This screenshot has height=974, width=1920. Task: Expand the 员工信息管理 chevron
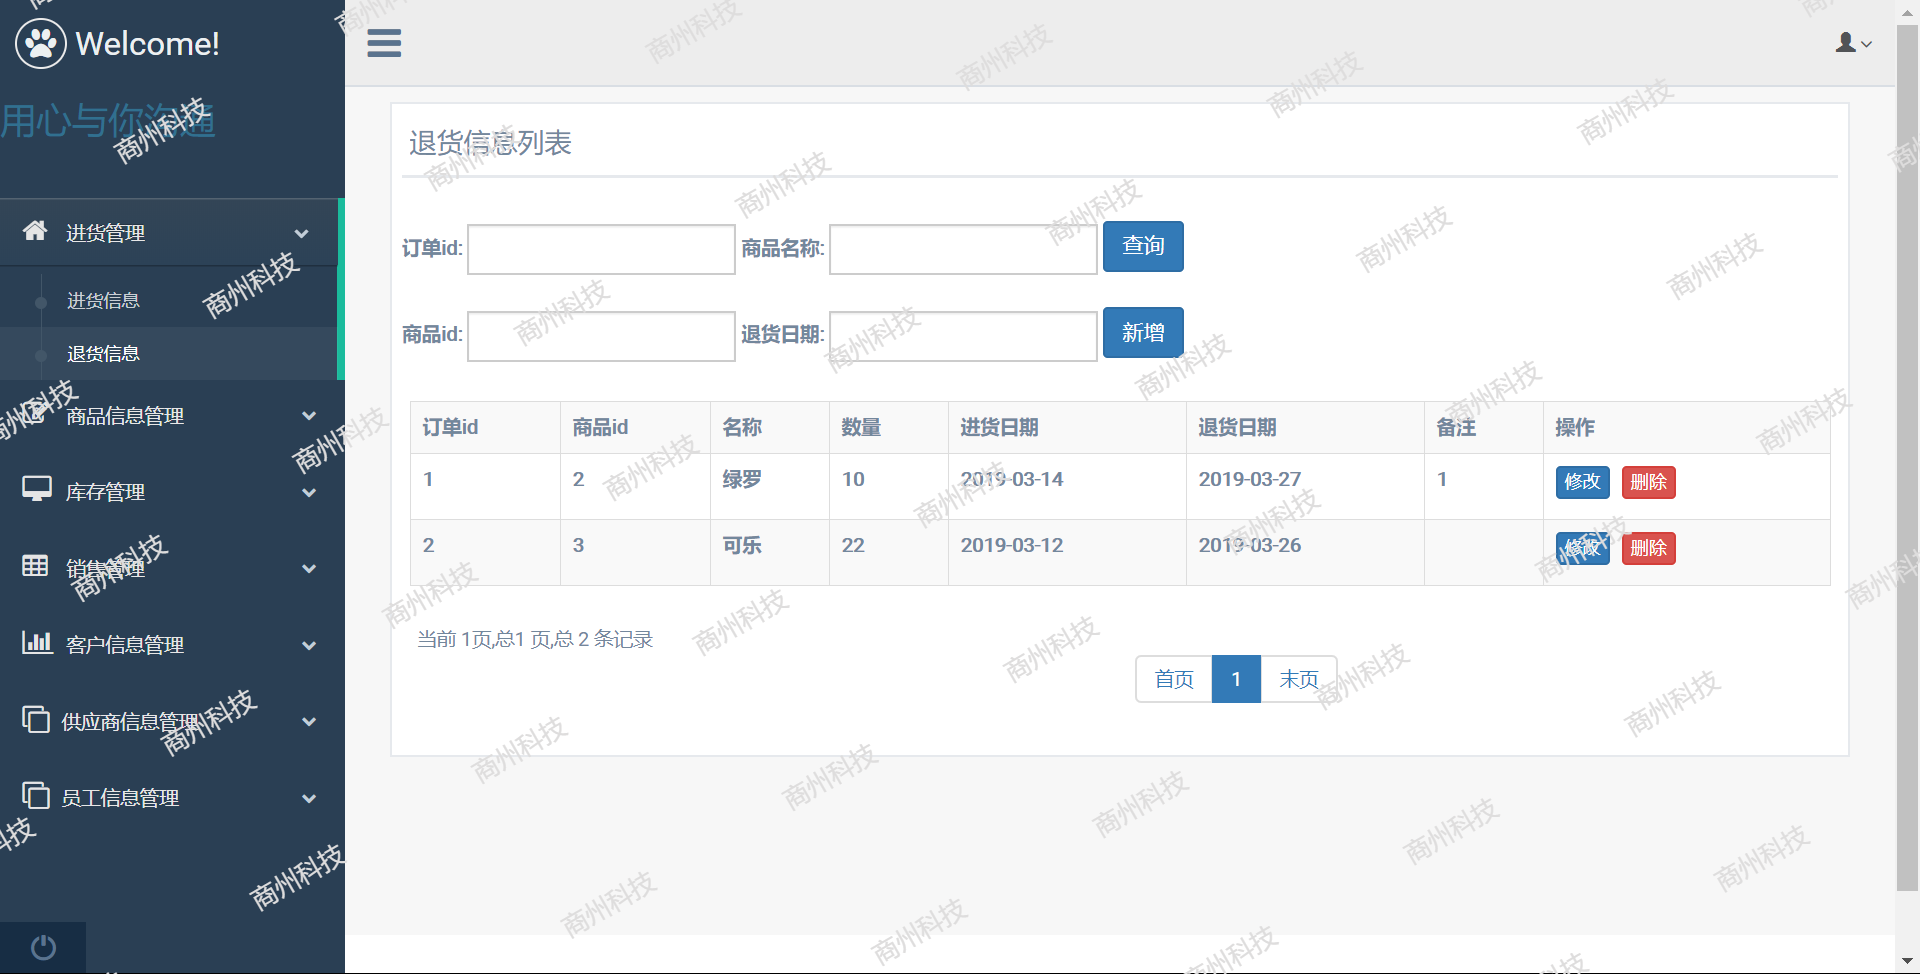tap(309, 798)
